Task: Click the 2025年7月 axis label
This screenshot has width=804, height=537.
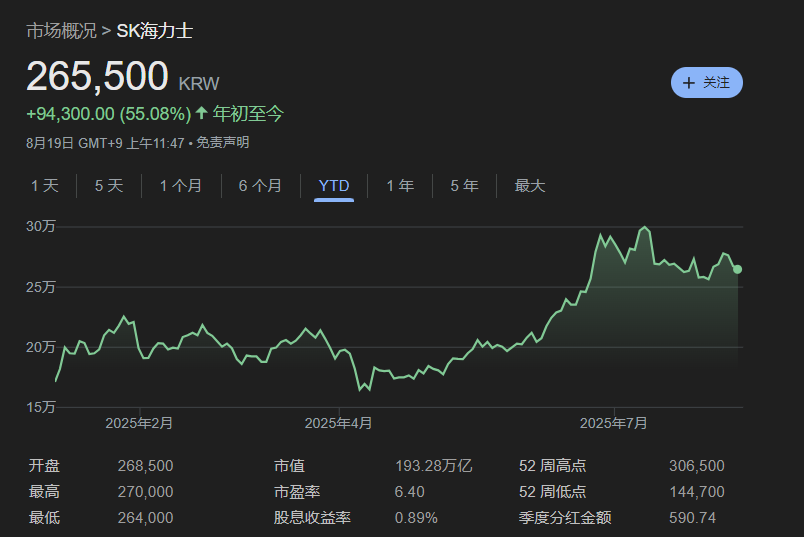Action: click(614, 423)
